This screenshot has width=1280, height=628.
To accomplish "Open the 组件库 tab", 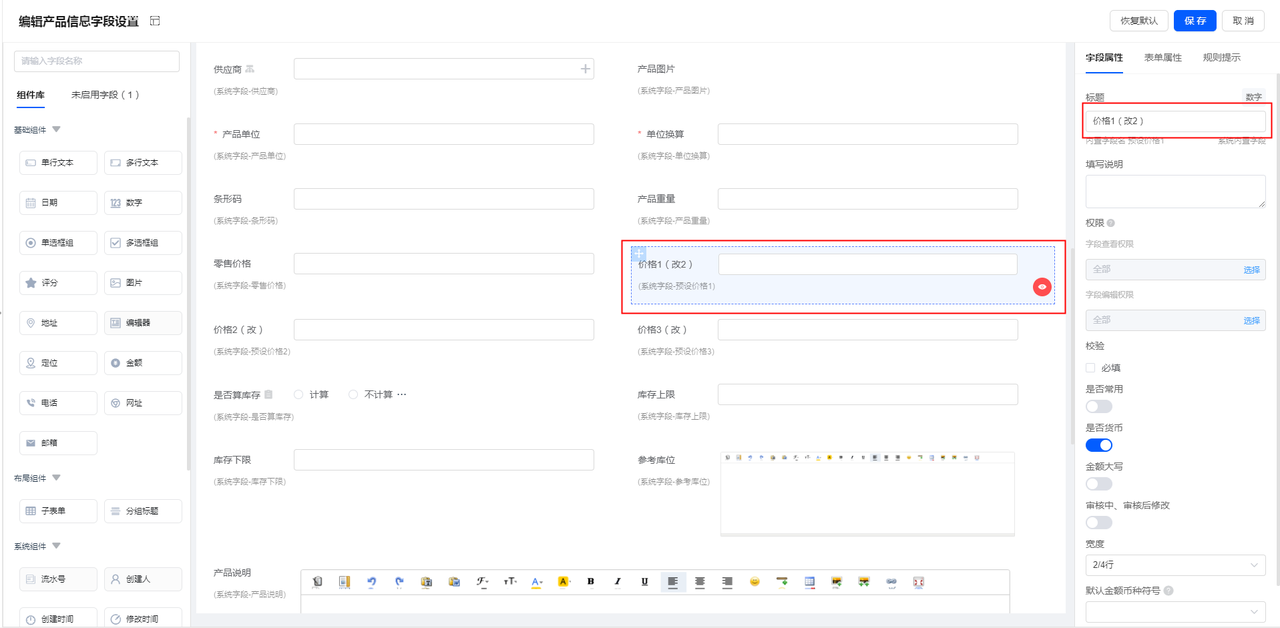I will 30,95.
